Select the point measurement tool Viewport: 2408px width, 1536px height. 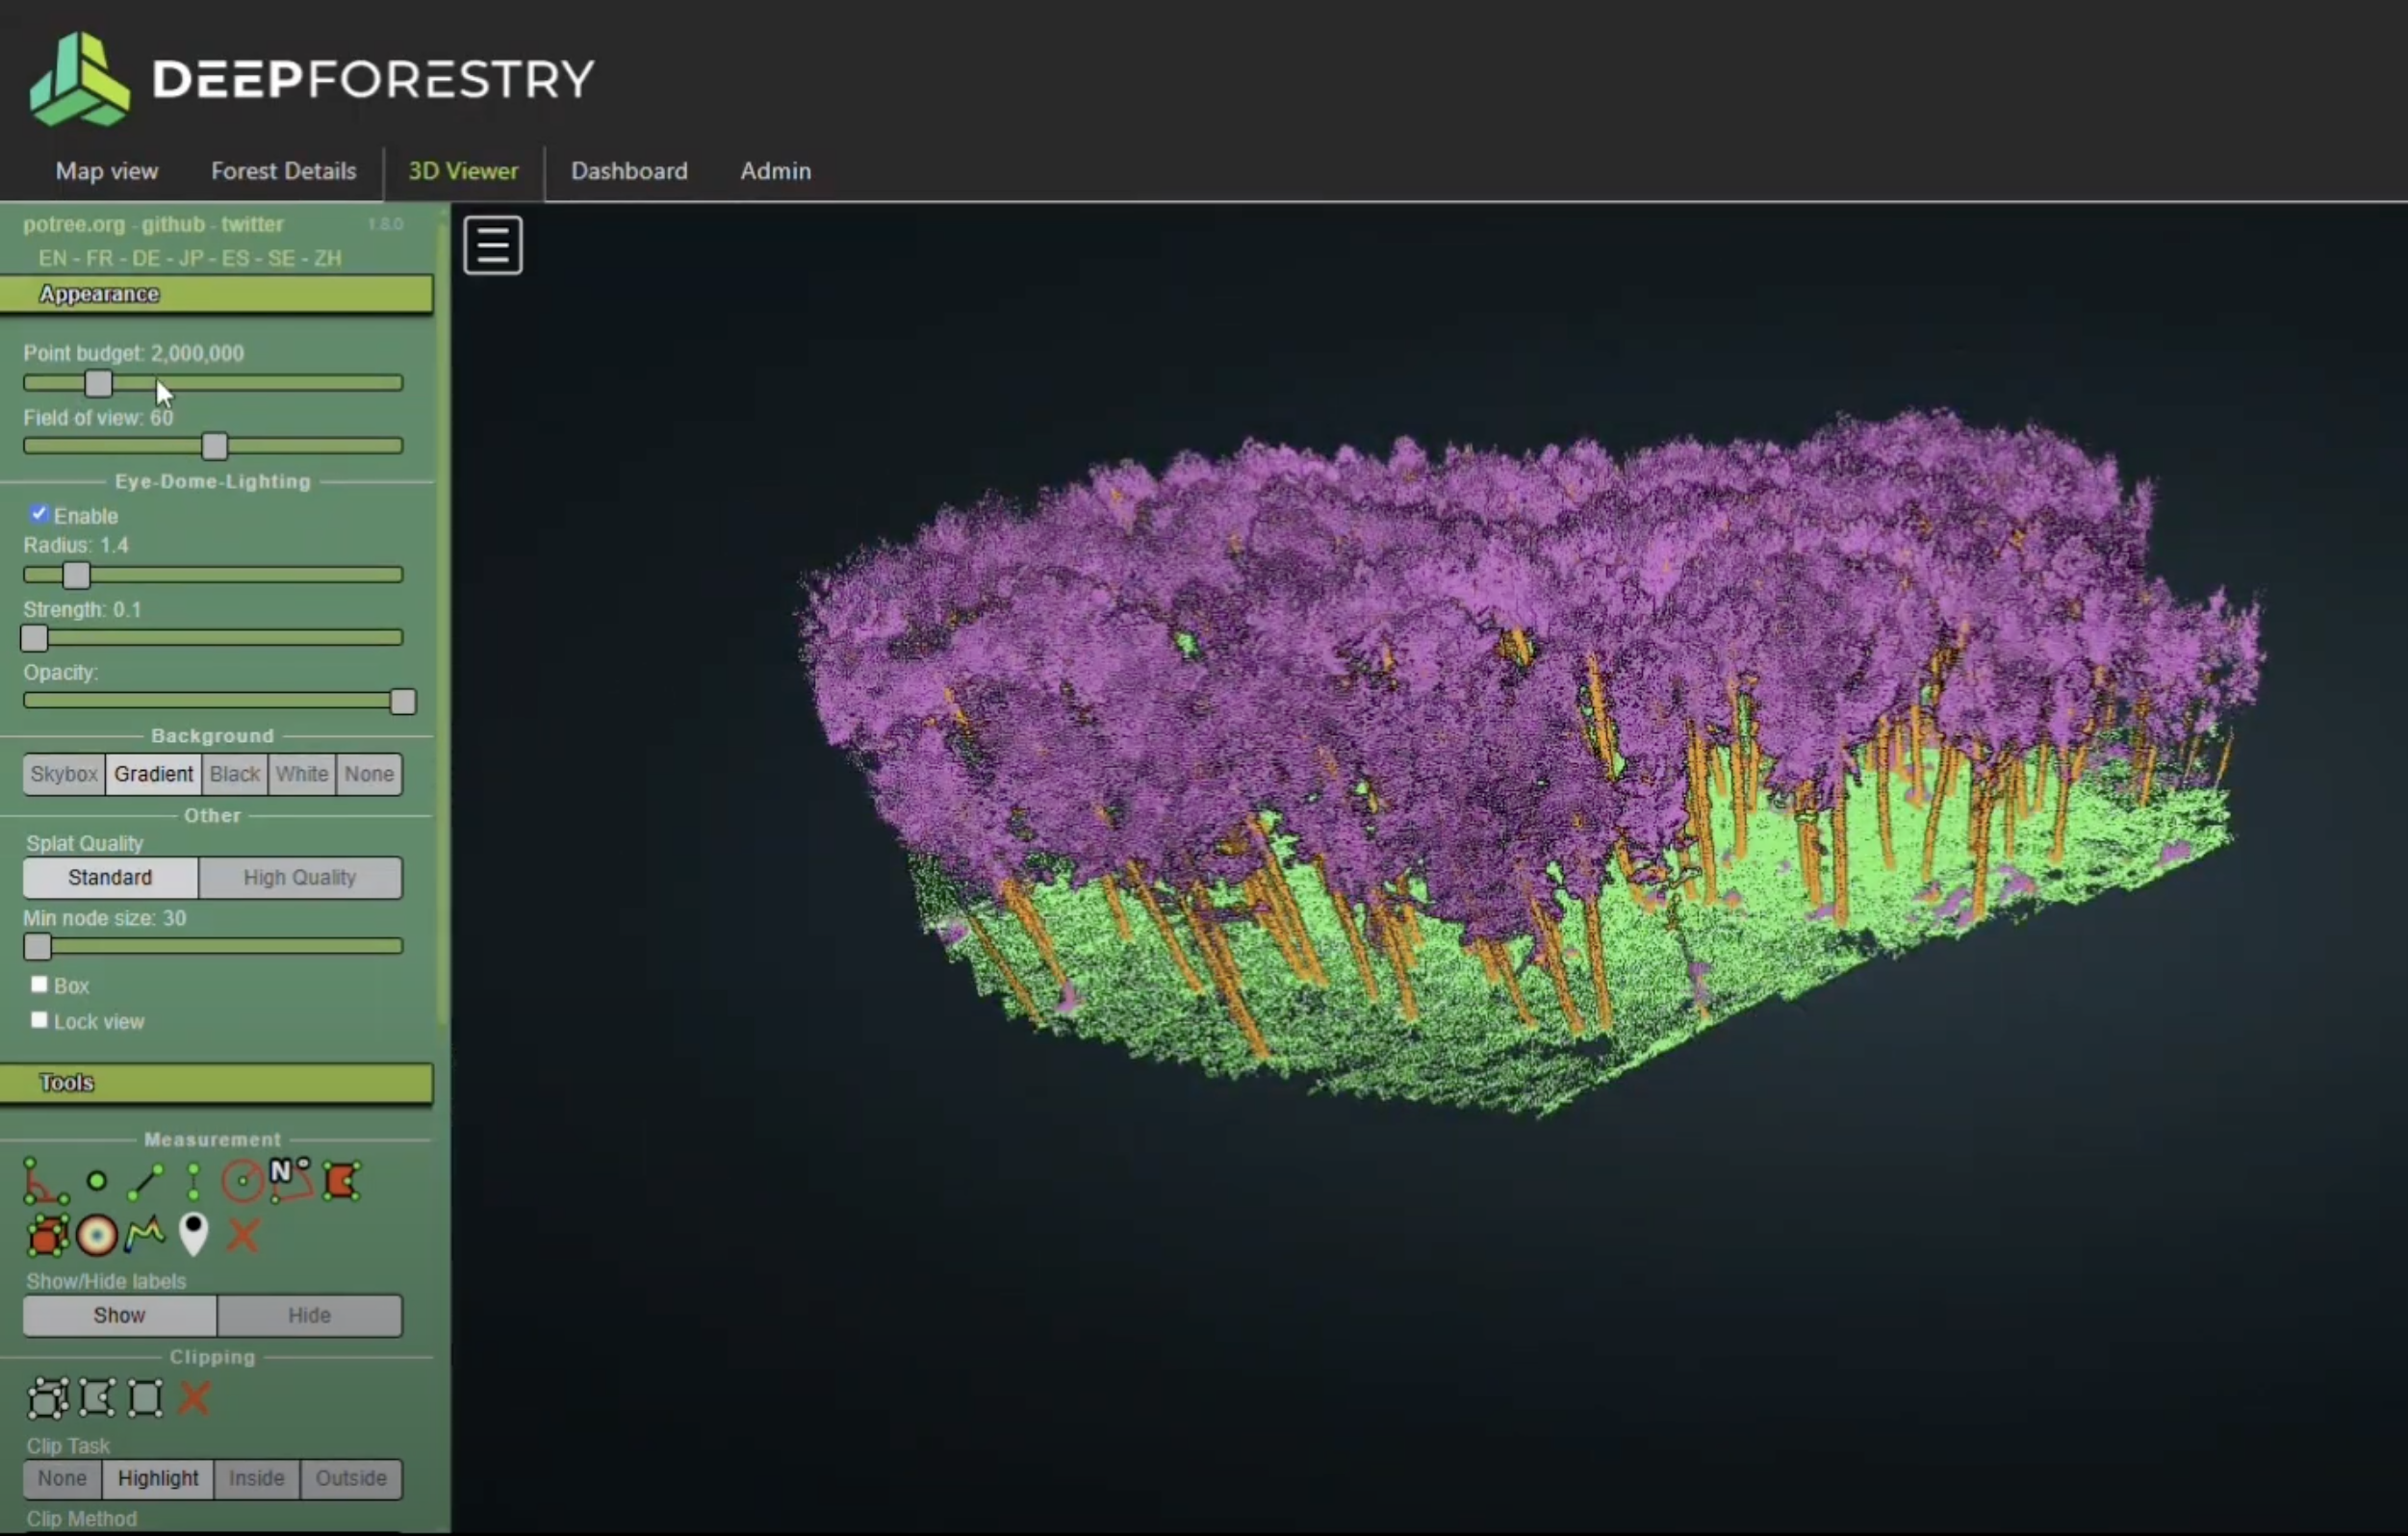(x=97, y=1182)
